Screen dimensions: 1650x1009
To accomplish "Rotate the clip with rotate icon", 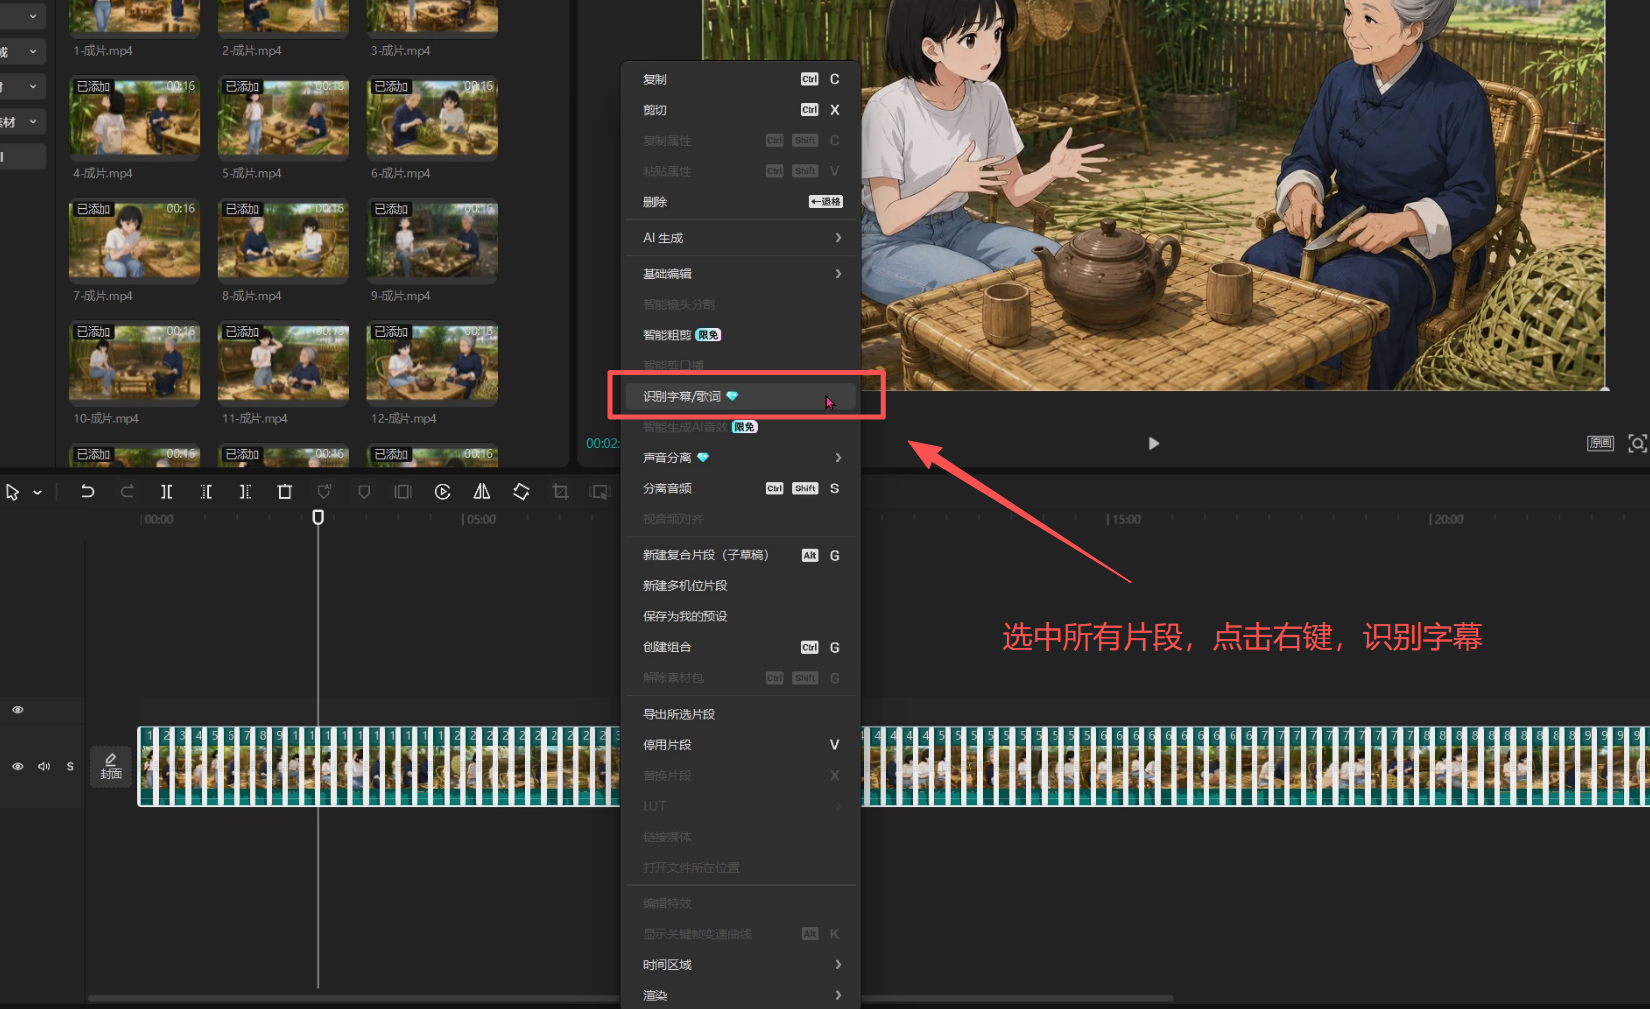I will [x=521, y=492].
